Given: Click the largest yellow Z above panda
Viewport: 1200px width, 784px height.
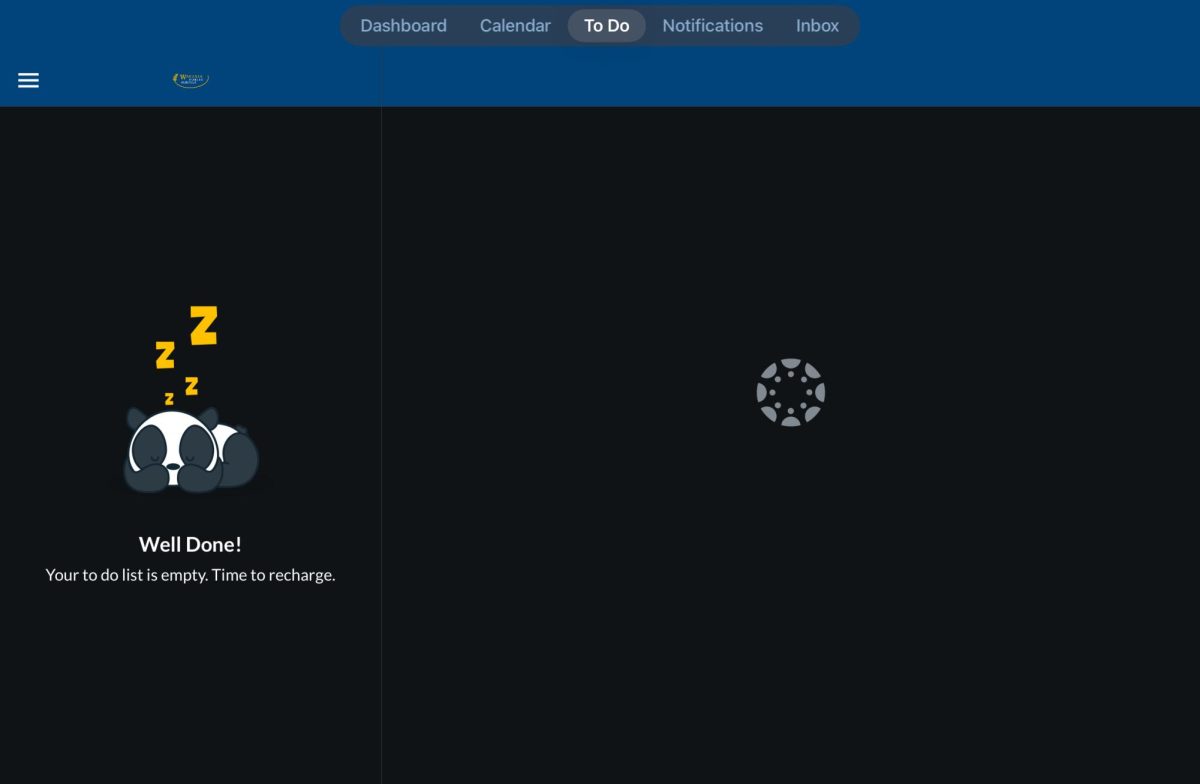Looking at the screenshot, I should pyautogui.click(x=204, y=326).
